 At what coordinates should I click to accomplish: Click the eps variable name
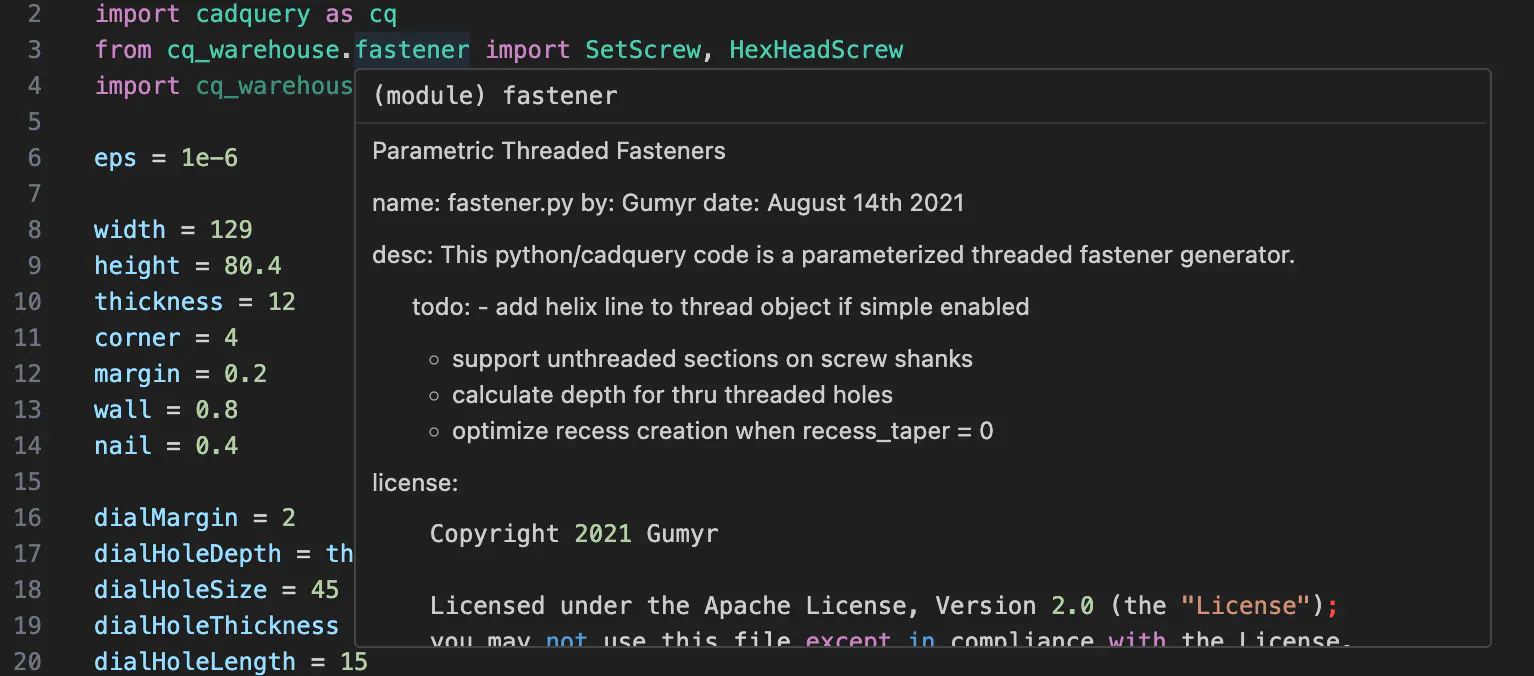click(x=115, y=158)
